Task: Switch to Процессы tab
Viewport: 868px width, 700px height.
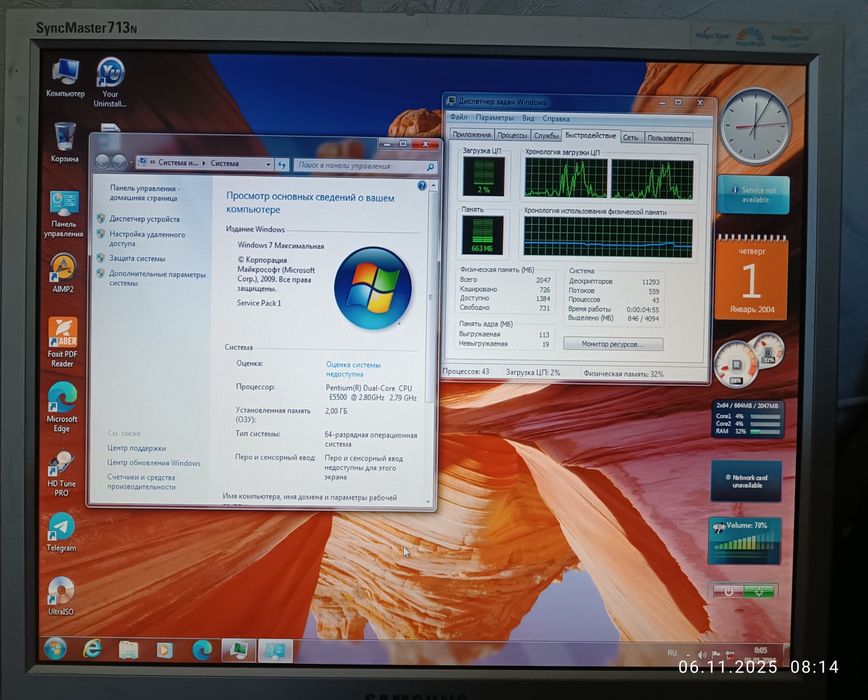Action: pos(512,135)
